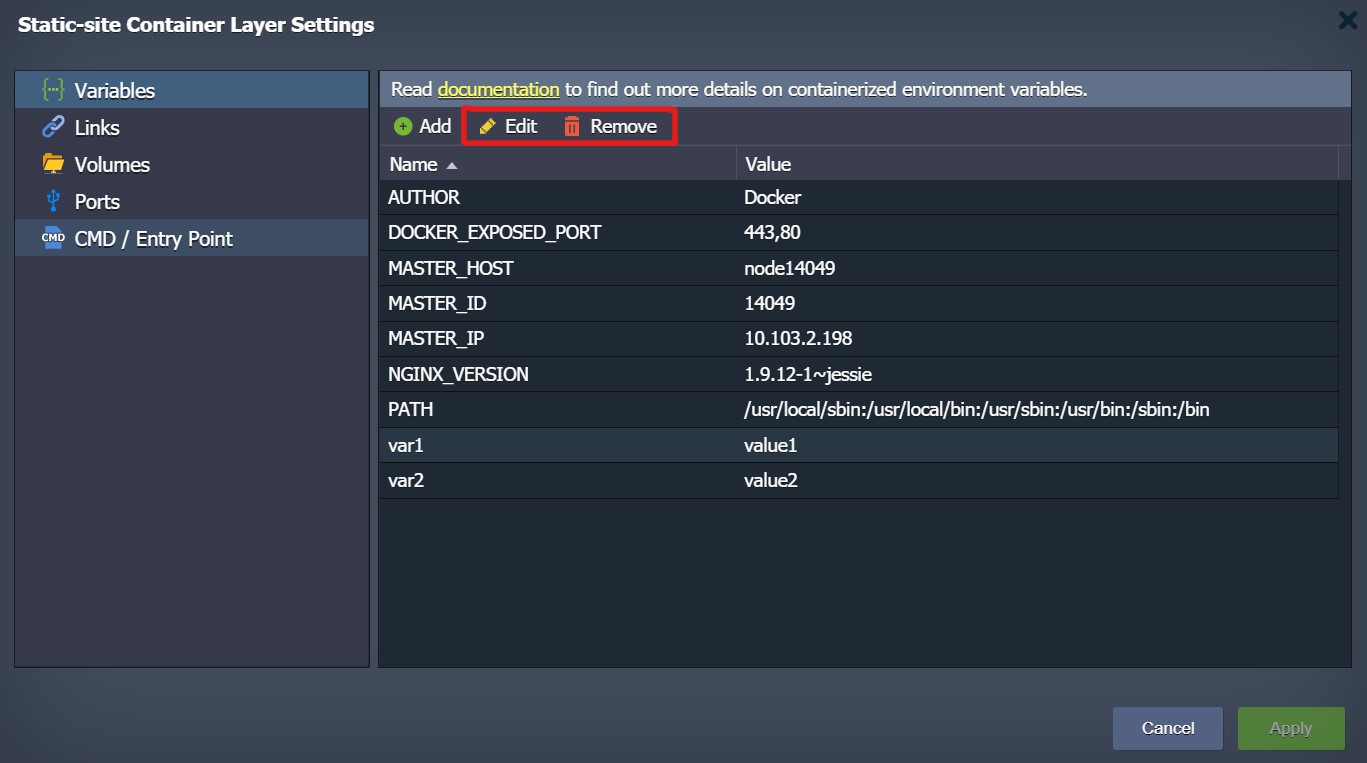The height and width of the screenshot is (763, 1367).
Task: Click the Name sort arrow indicator
Action: coord(452,165)
